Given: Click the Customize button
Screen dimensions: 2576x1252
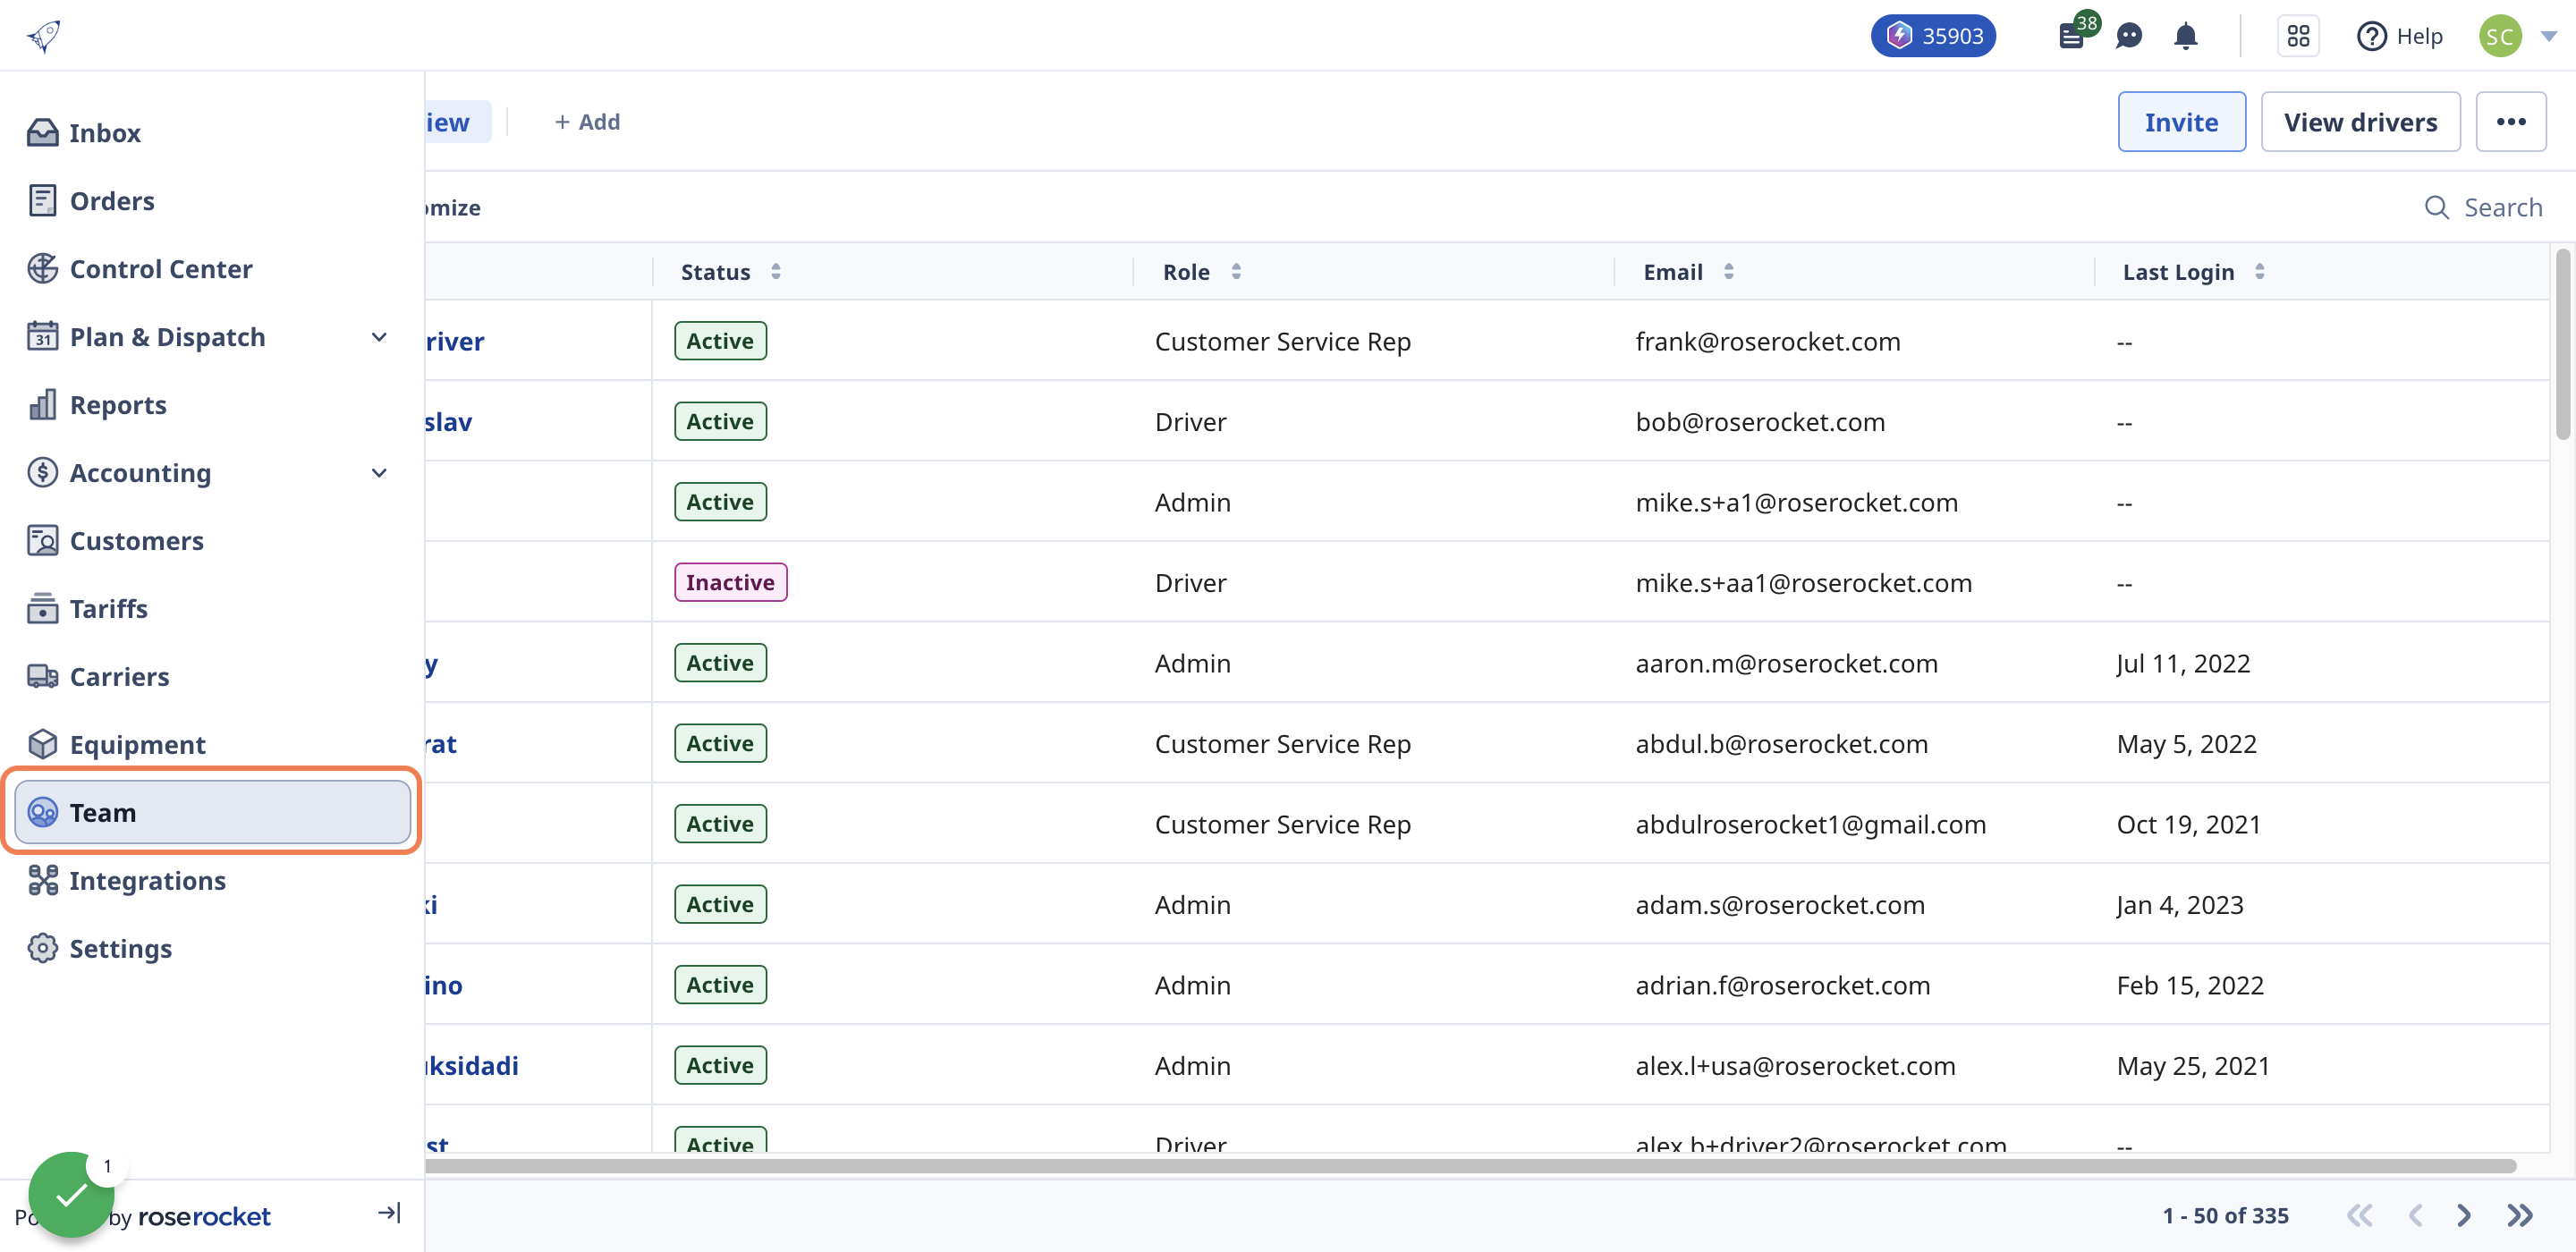Looking at the screenshot, I should (x=453, y=207).
